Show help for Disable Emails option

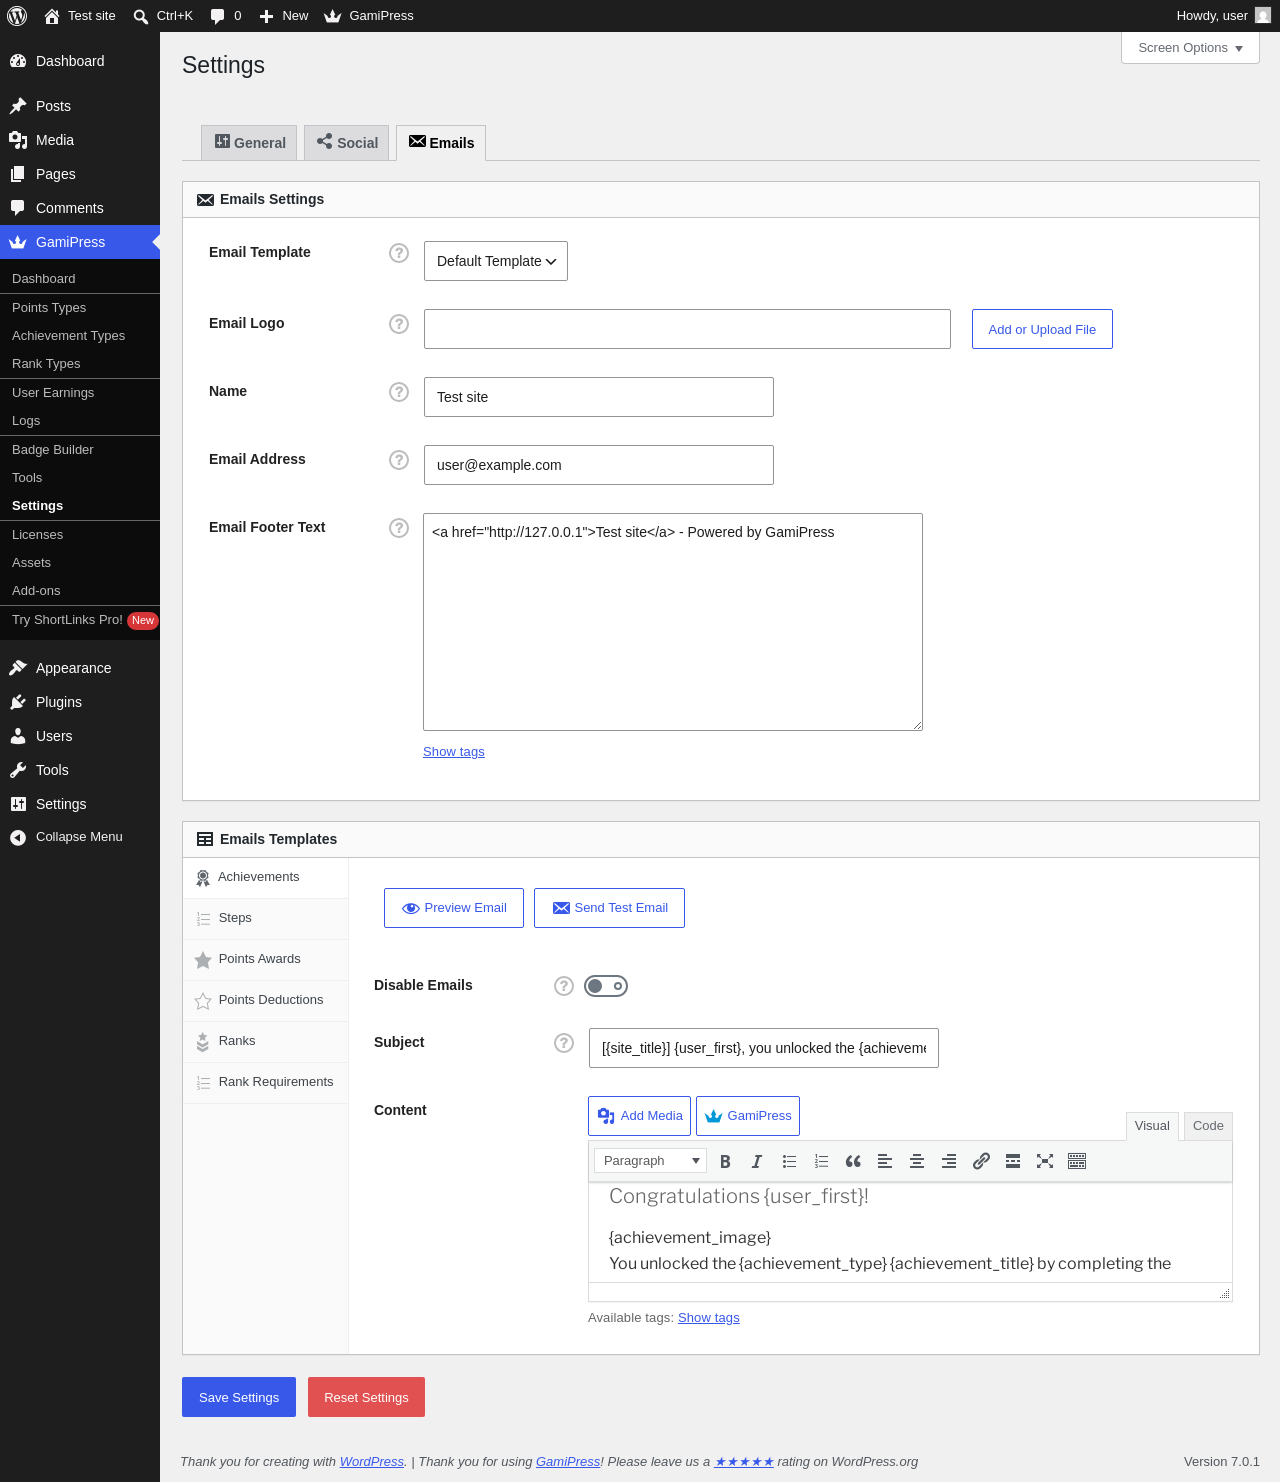tap(564, 986)
